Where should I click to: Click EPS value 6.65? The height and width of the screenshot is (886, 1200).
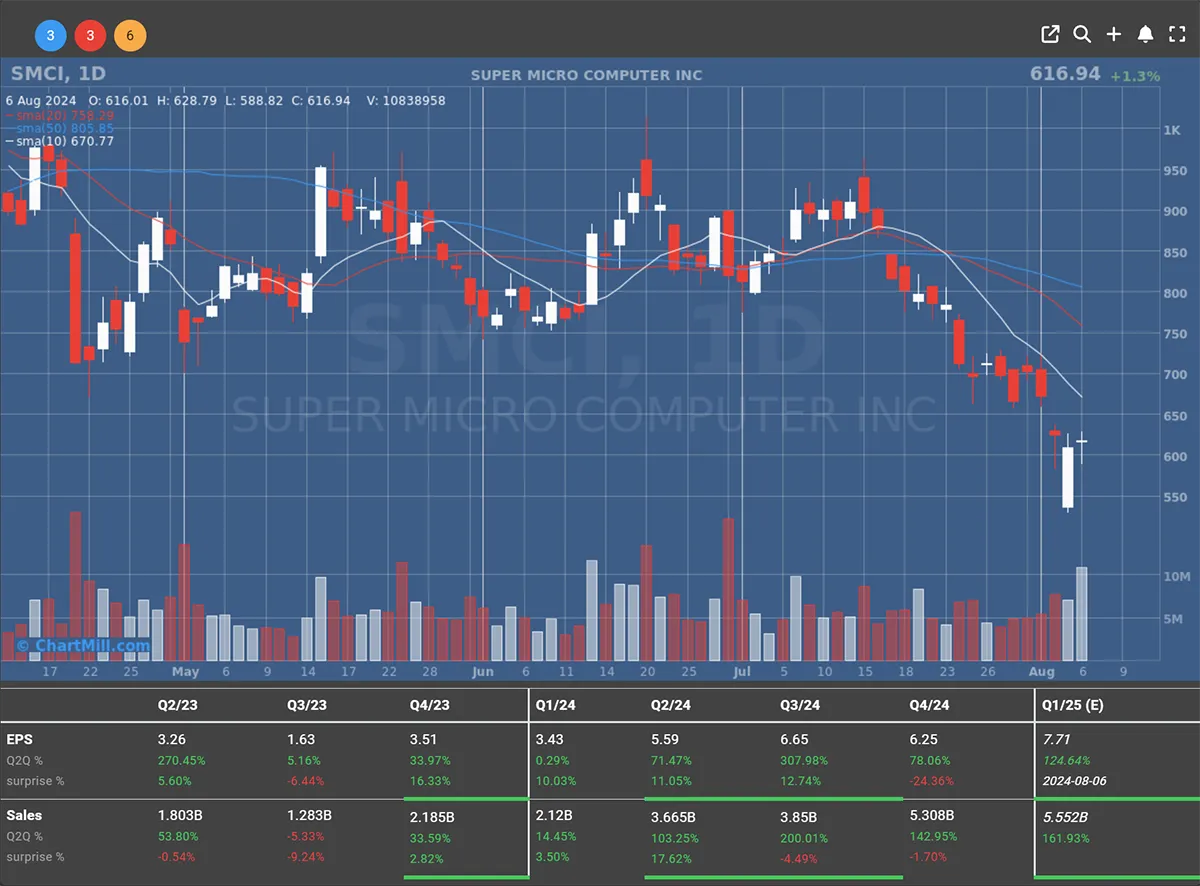(x=795, y=740)
